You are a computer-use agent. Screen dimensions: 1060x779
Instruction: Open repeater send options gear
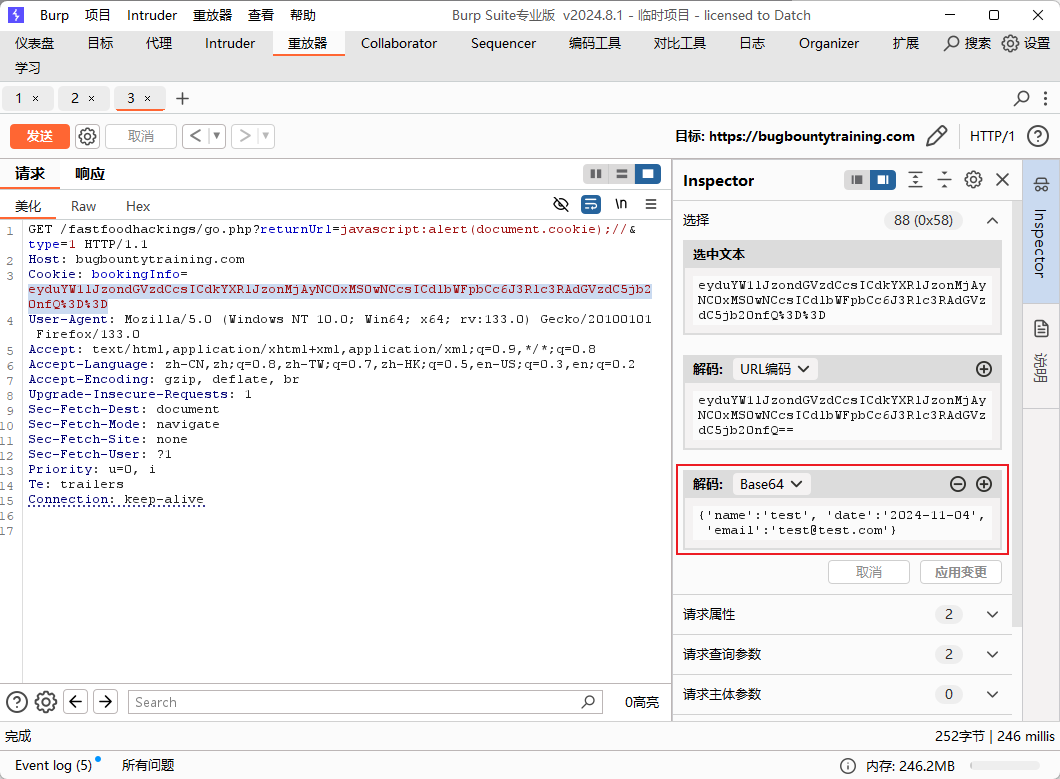coord(87,137)
